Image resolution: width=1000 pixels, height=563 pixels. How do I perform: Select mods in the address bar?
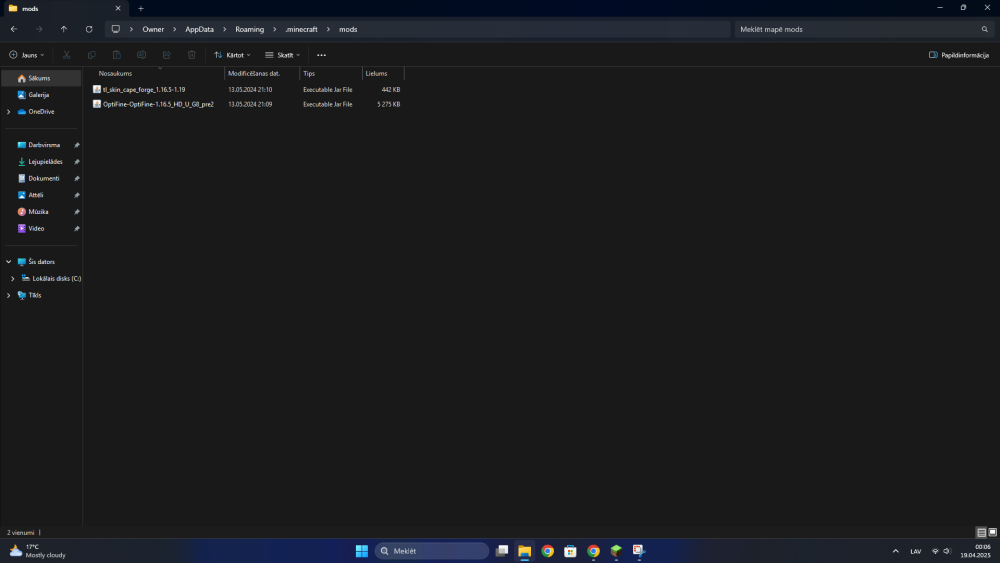point(348,29)
